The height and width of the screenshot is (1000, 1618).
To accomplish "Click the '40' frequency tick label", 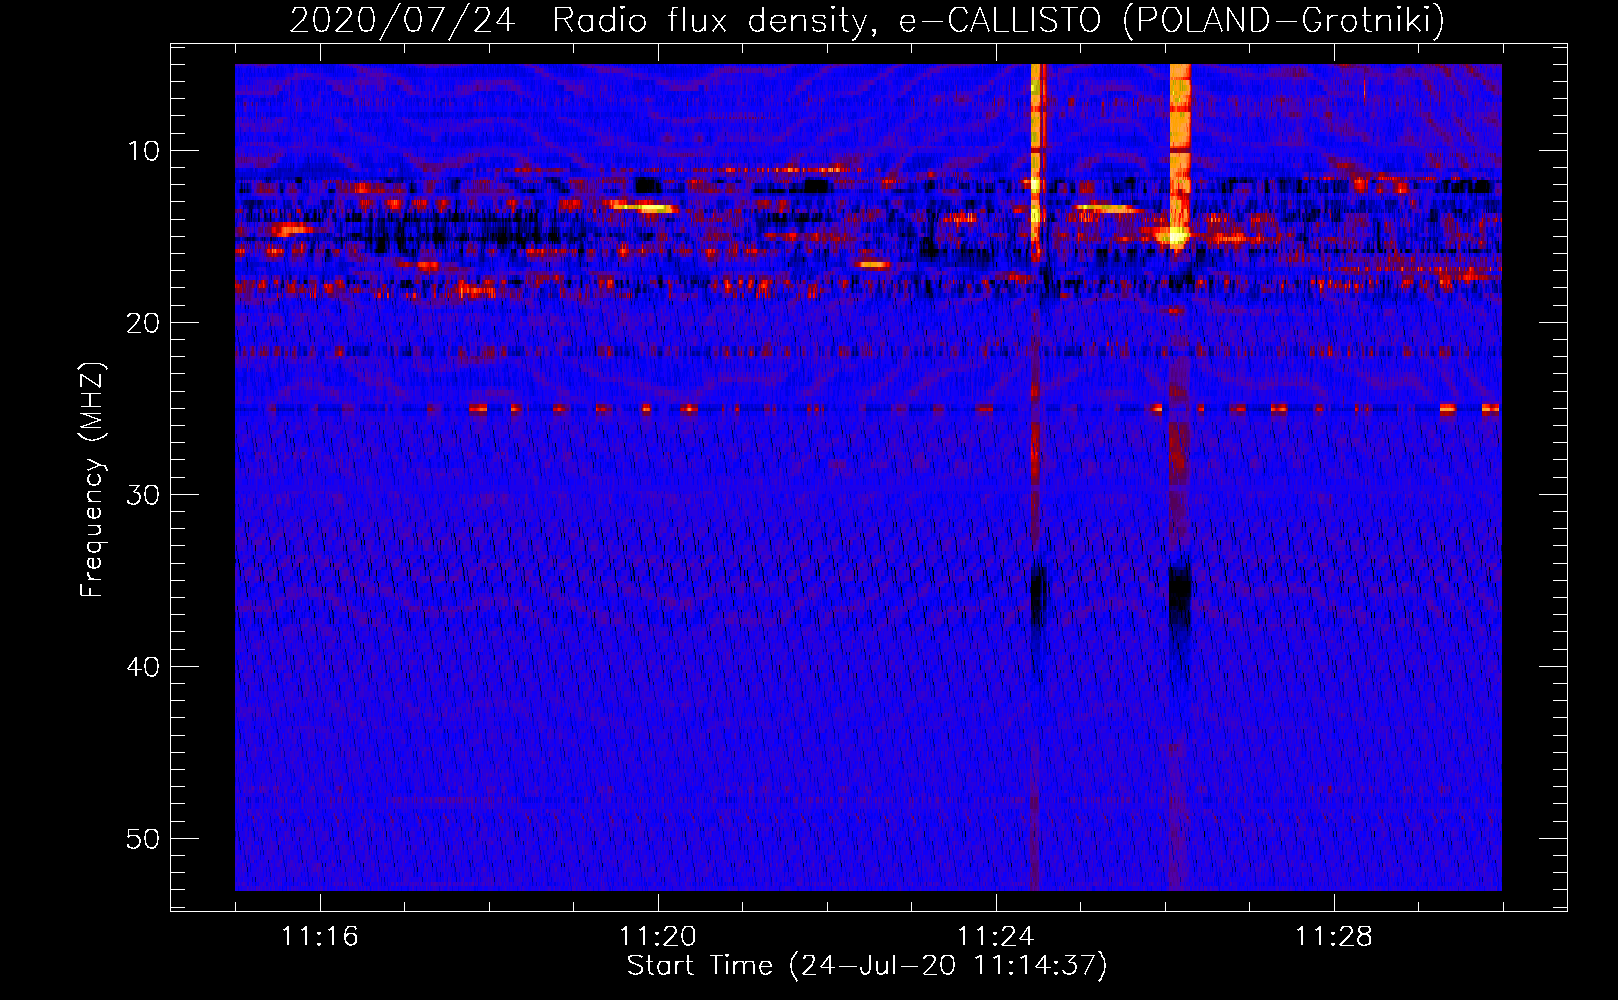I will (x=144, y=667).
